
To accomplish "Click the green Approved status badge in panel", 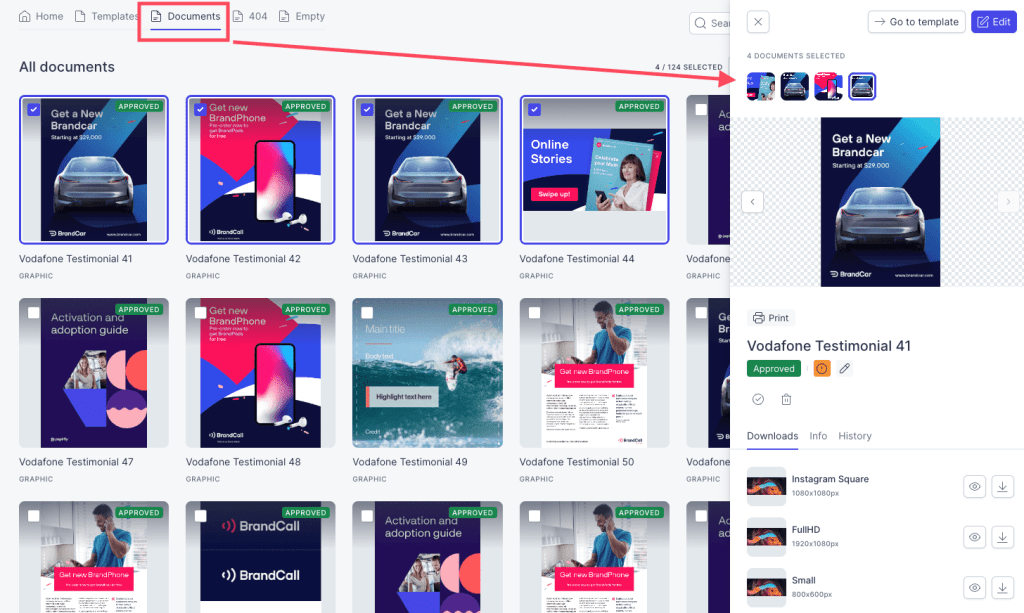I will (774, 369).
